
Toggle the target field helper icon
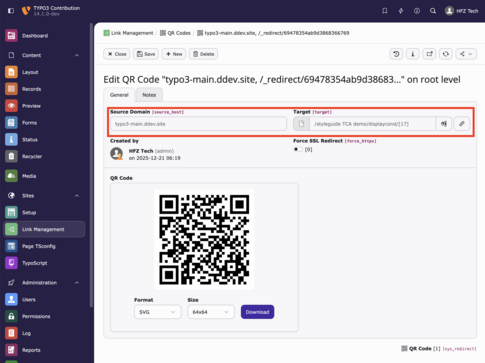pos(444,124)
